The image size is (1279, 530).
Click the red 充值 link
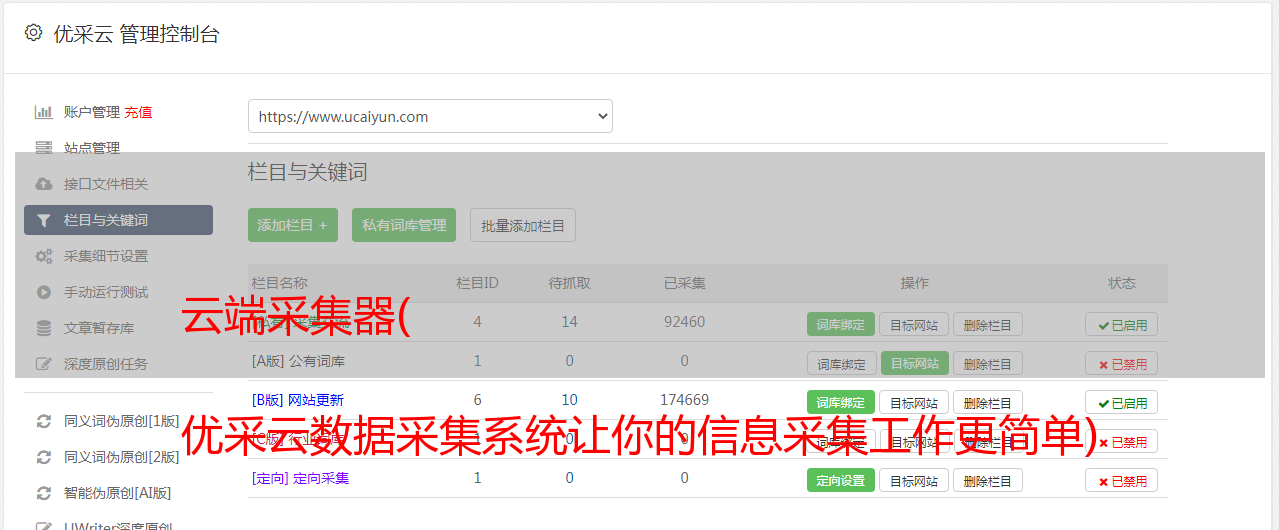[138, 112]
